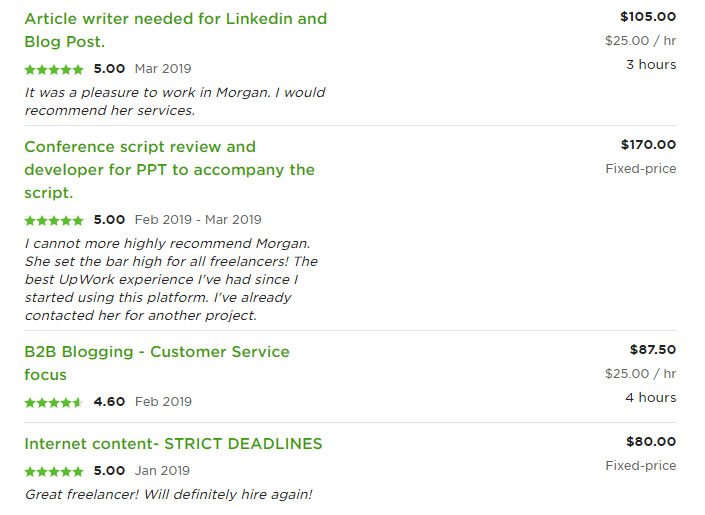
Task: Click star rating of Article writer job
Action: click(x=54, y=69)
